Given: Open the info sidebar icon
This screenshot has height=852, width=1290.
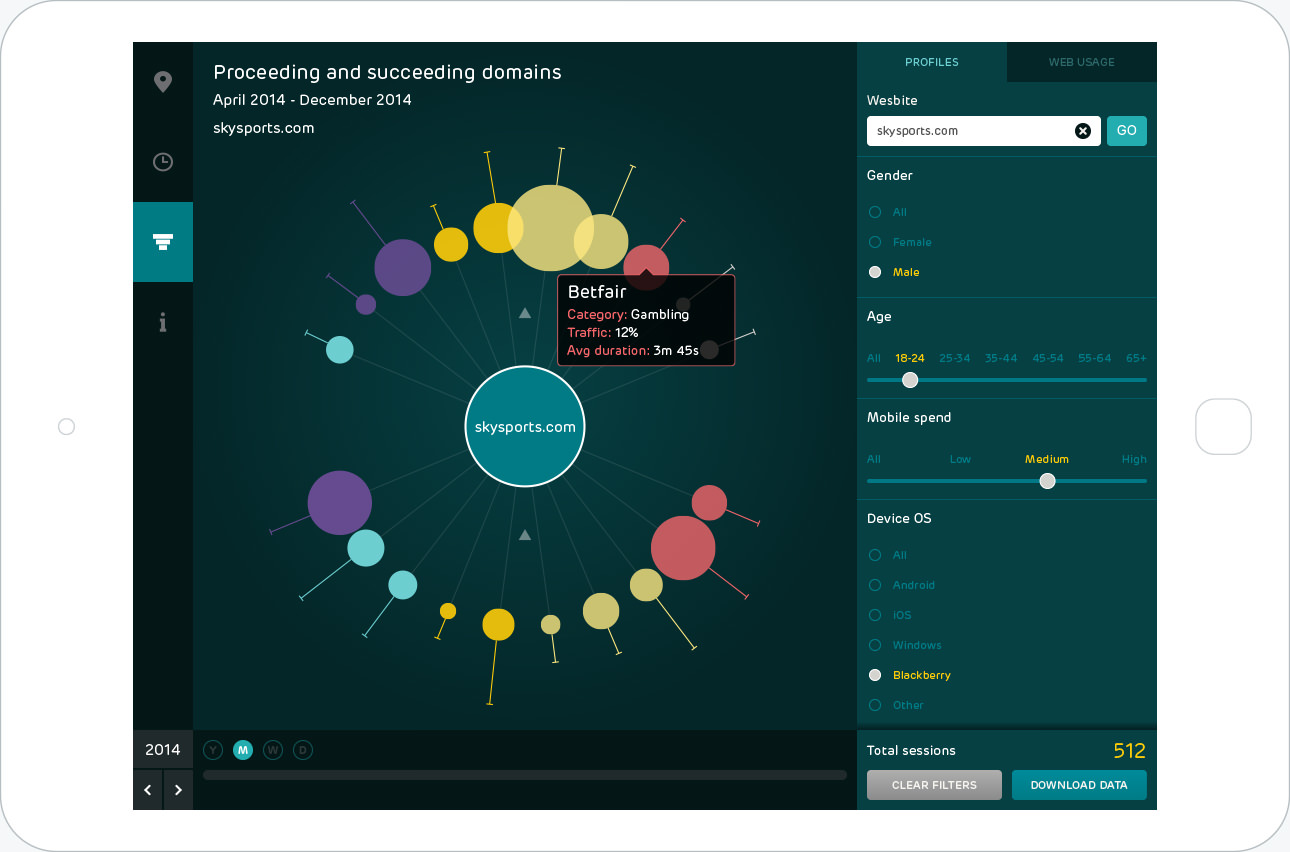Looking at the screenshot, I should [x=163, y=322].
